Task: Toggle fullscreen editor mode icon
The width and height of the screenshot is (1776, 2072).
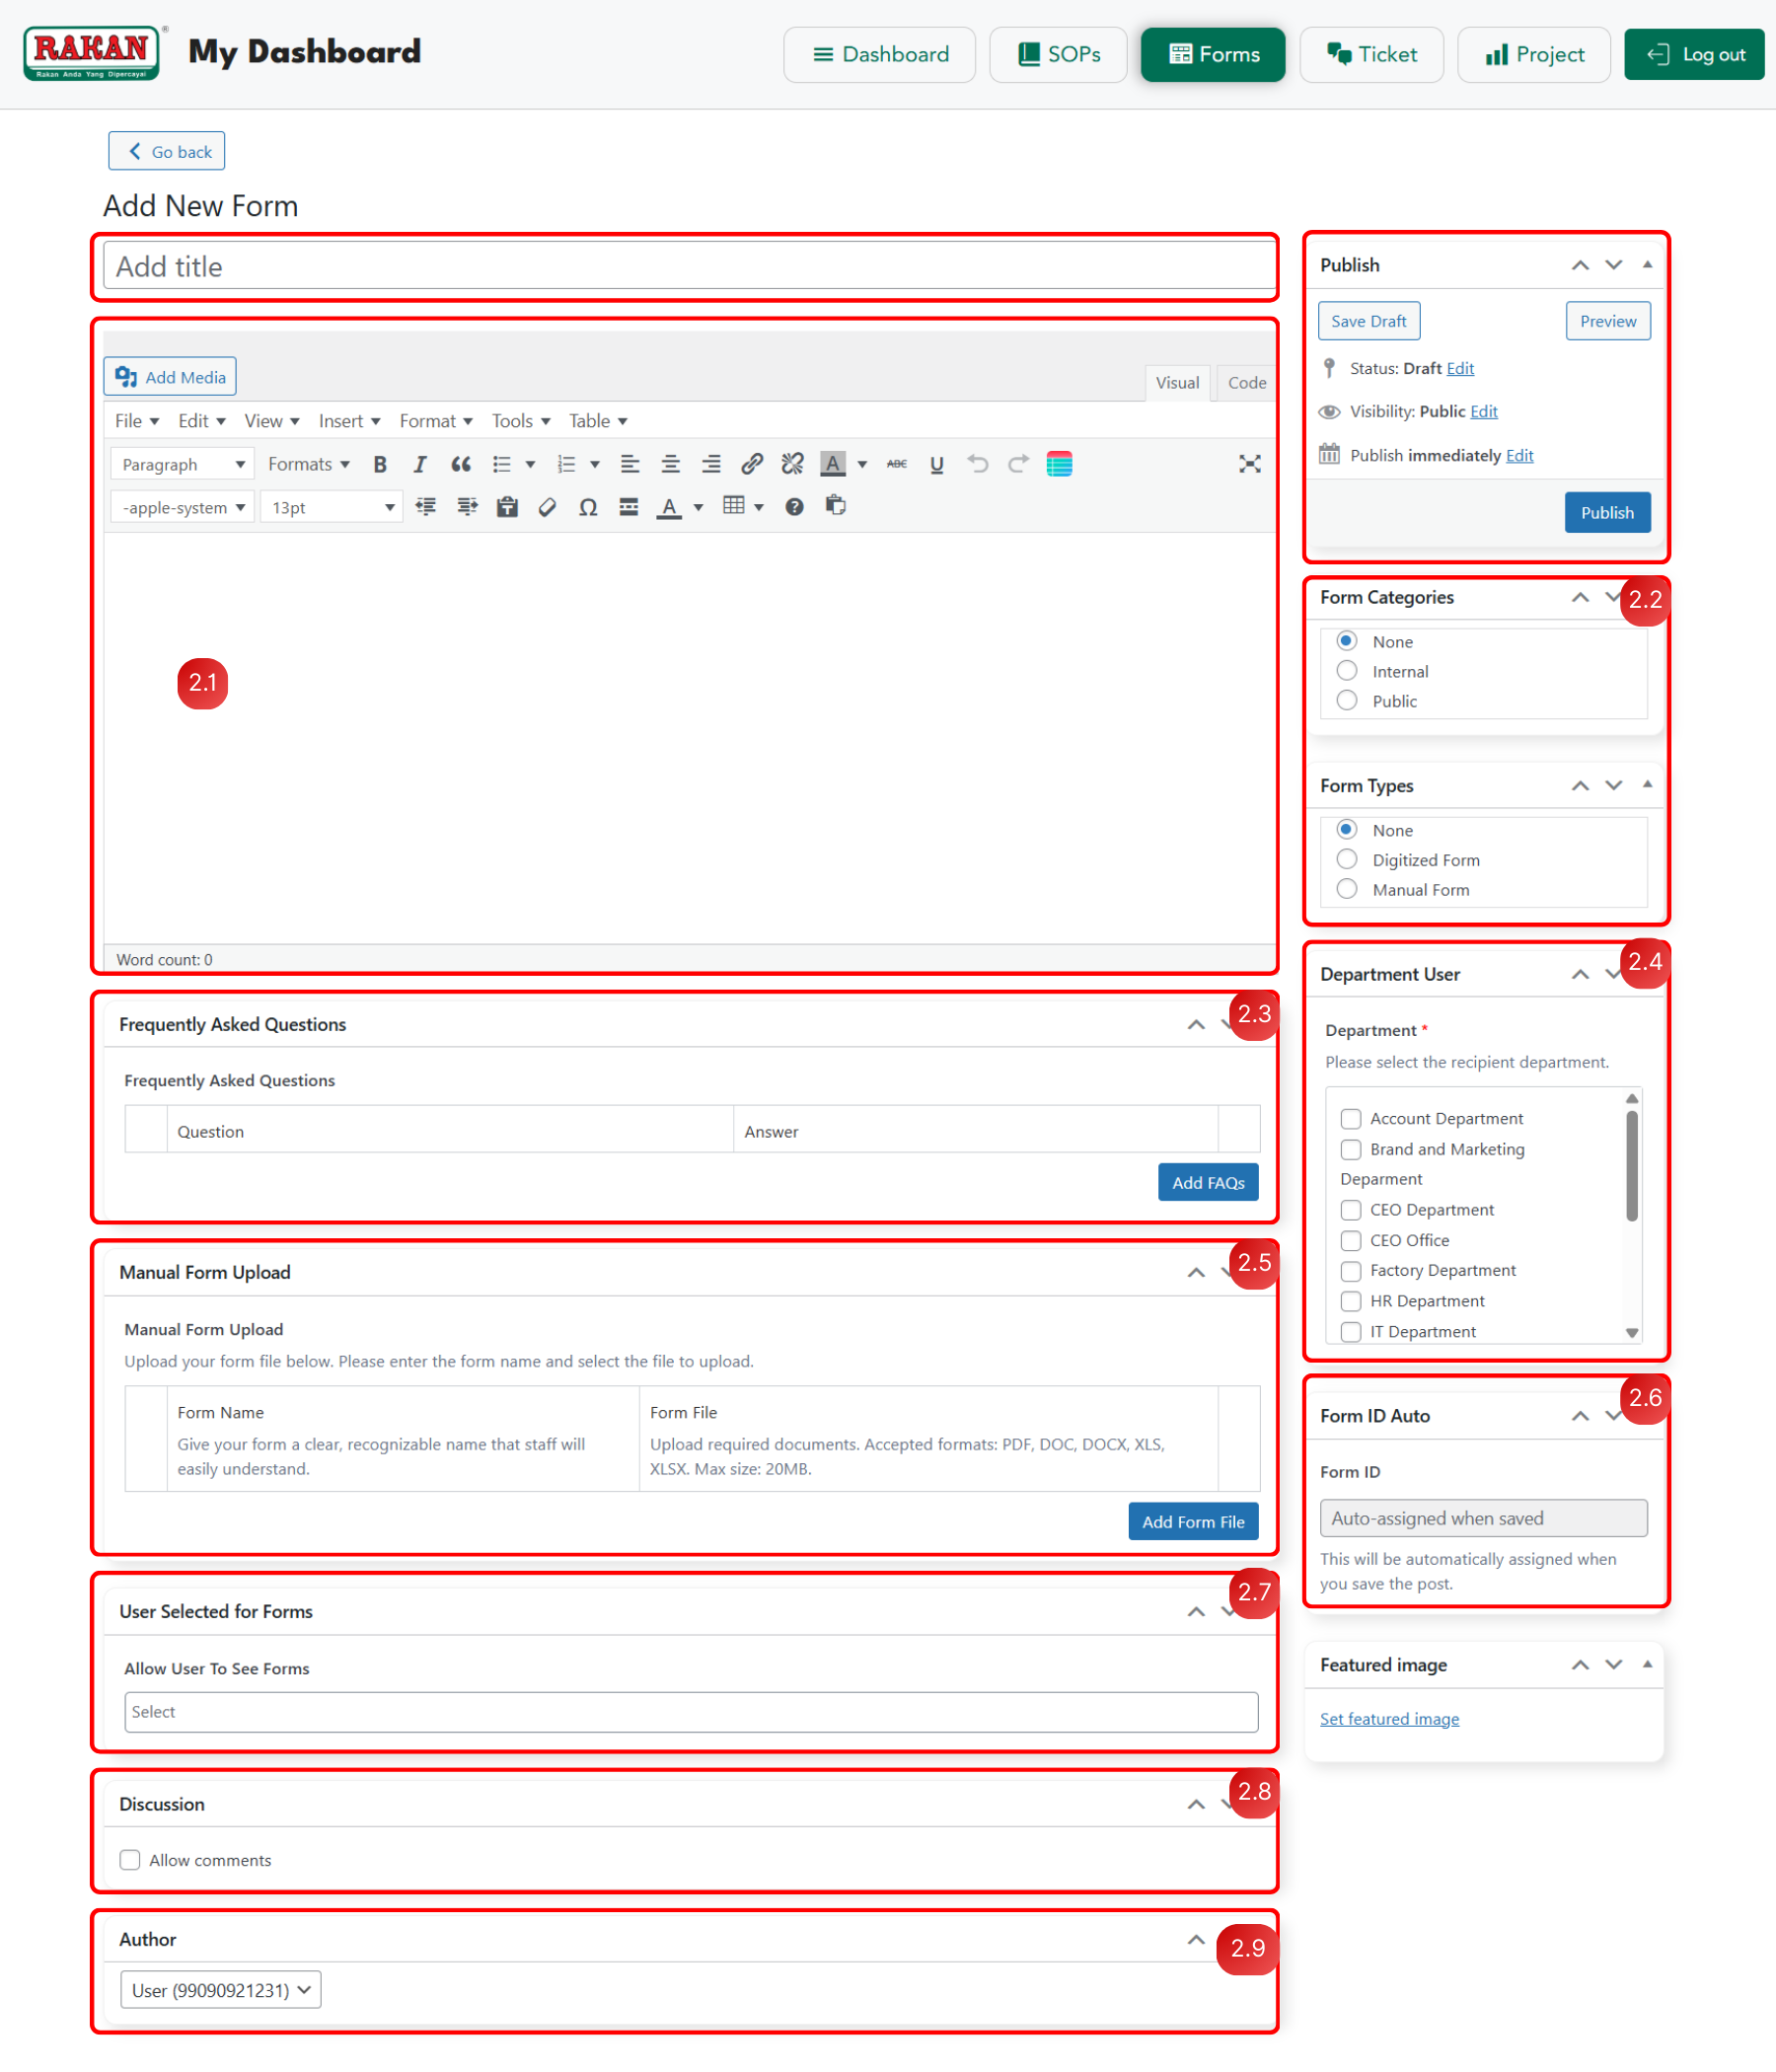Action: [x=1249, y=464]
